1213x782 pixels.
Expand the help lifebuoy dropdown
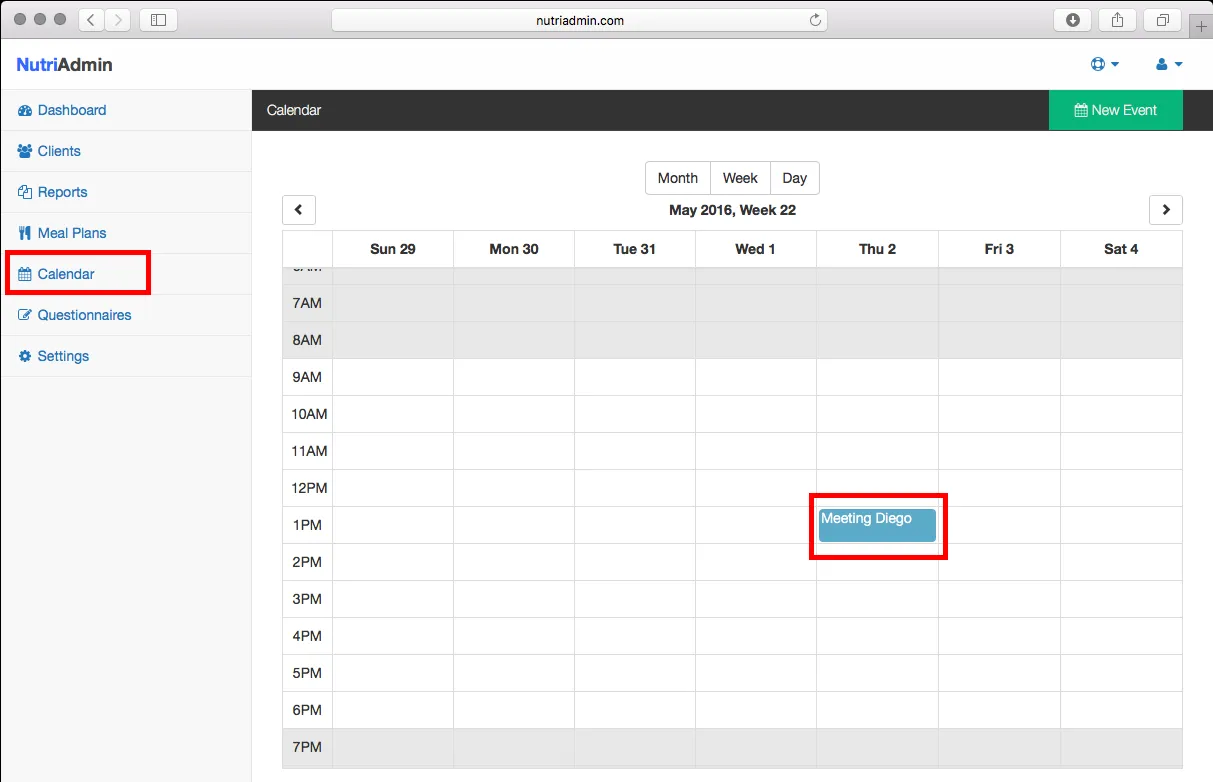click(1104, 64)
